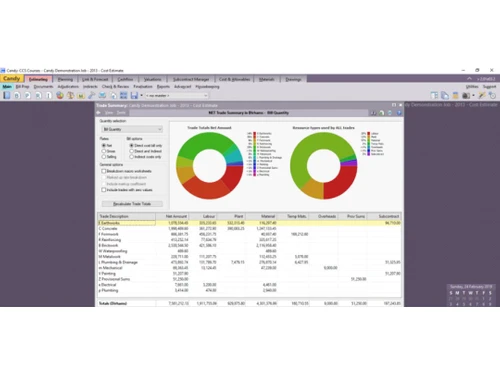
Task: Click the Subcontract column header
Action: pyautogui.click(x=384, y=216)
